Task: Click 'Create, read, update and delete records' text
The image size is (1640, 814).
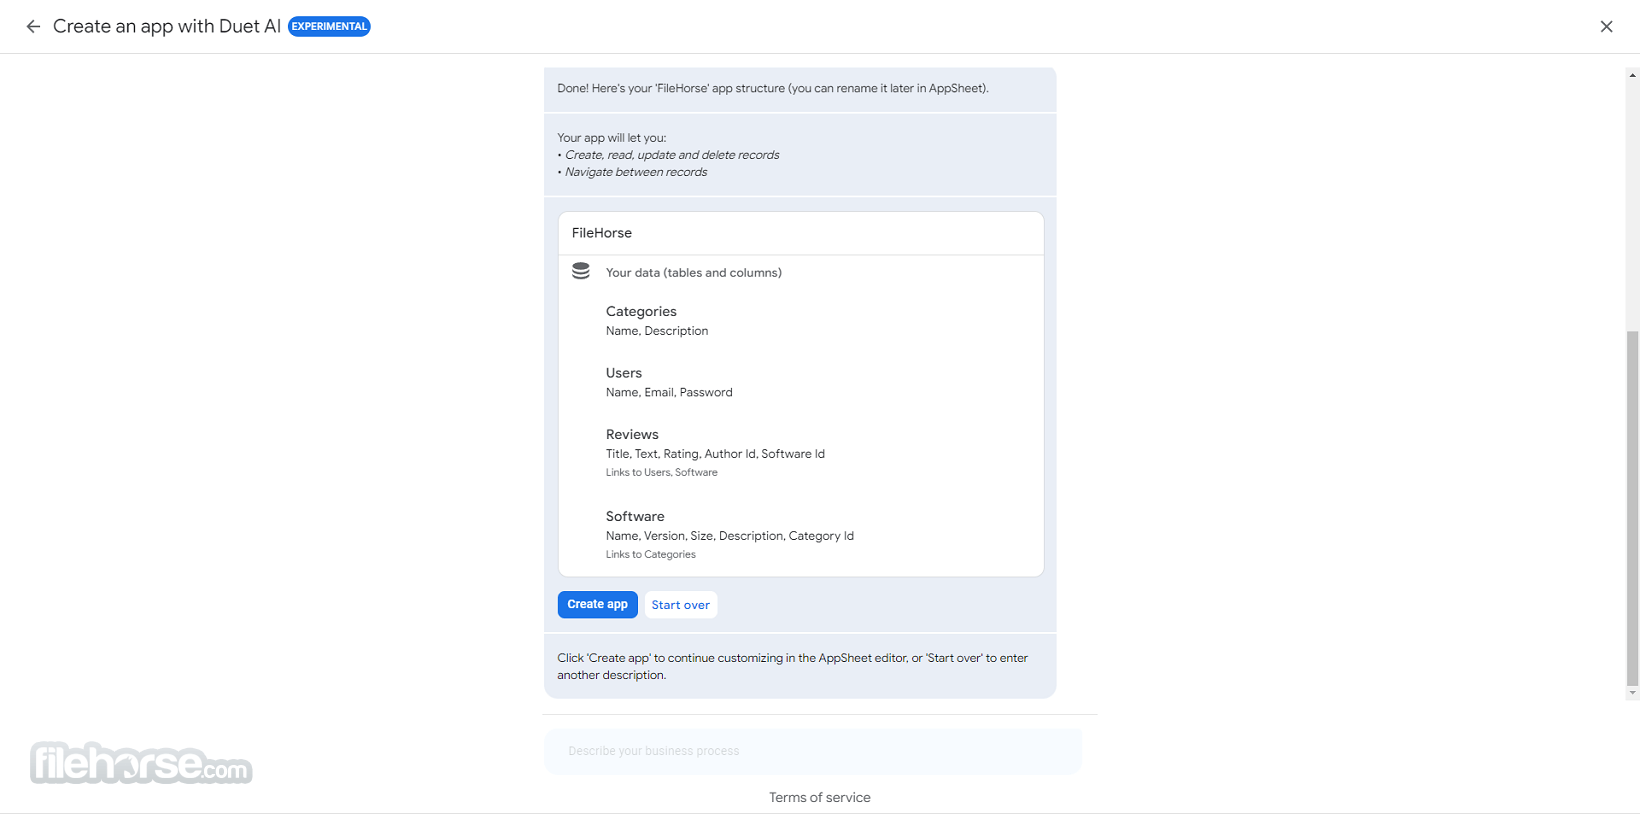Action: (x=672, y=155)
